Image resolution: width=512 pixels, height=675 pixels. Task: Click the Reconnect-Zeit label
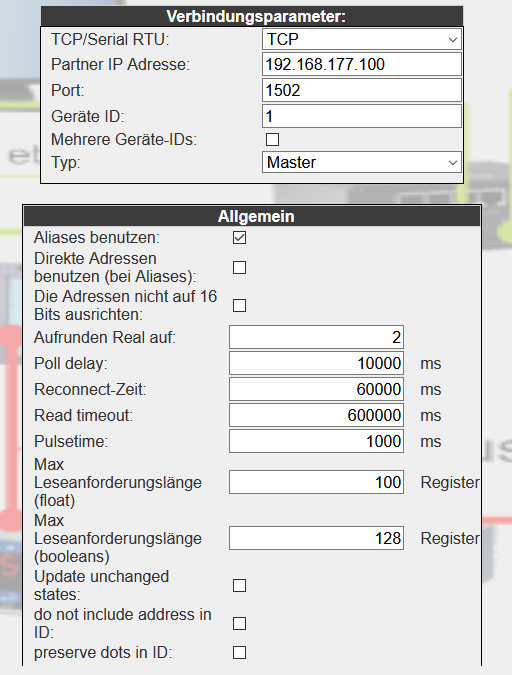tap(90, 389)
